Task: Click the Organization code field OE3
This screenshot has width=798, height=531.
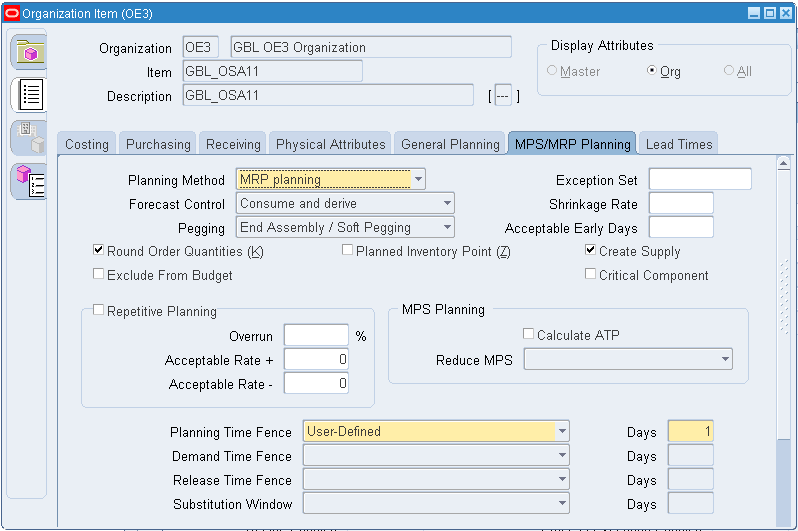Action: click(201, 47)
